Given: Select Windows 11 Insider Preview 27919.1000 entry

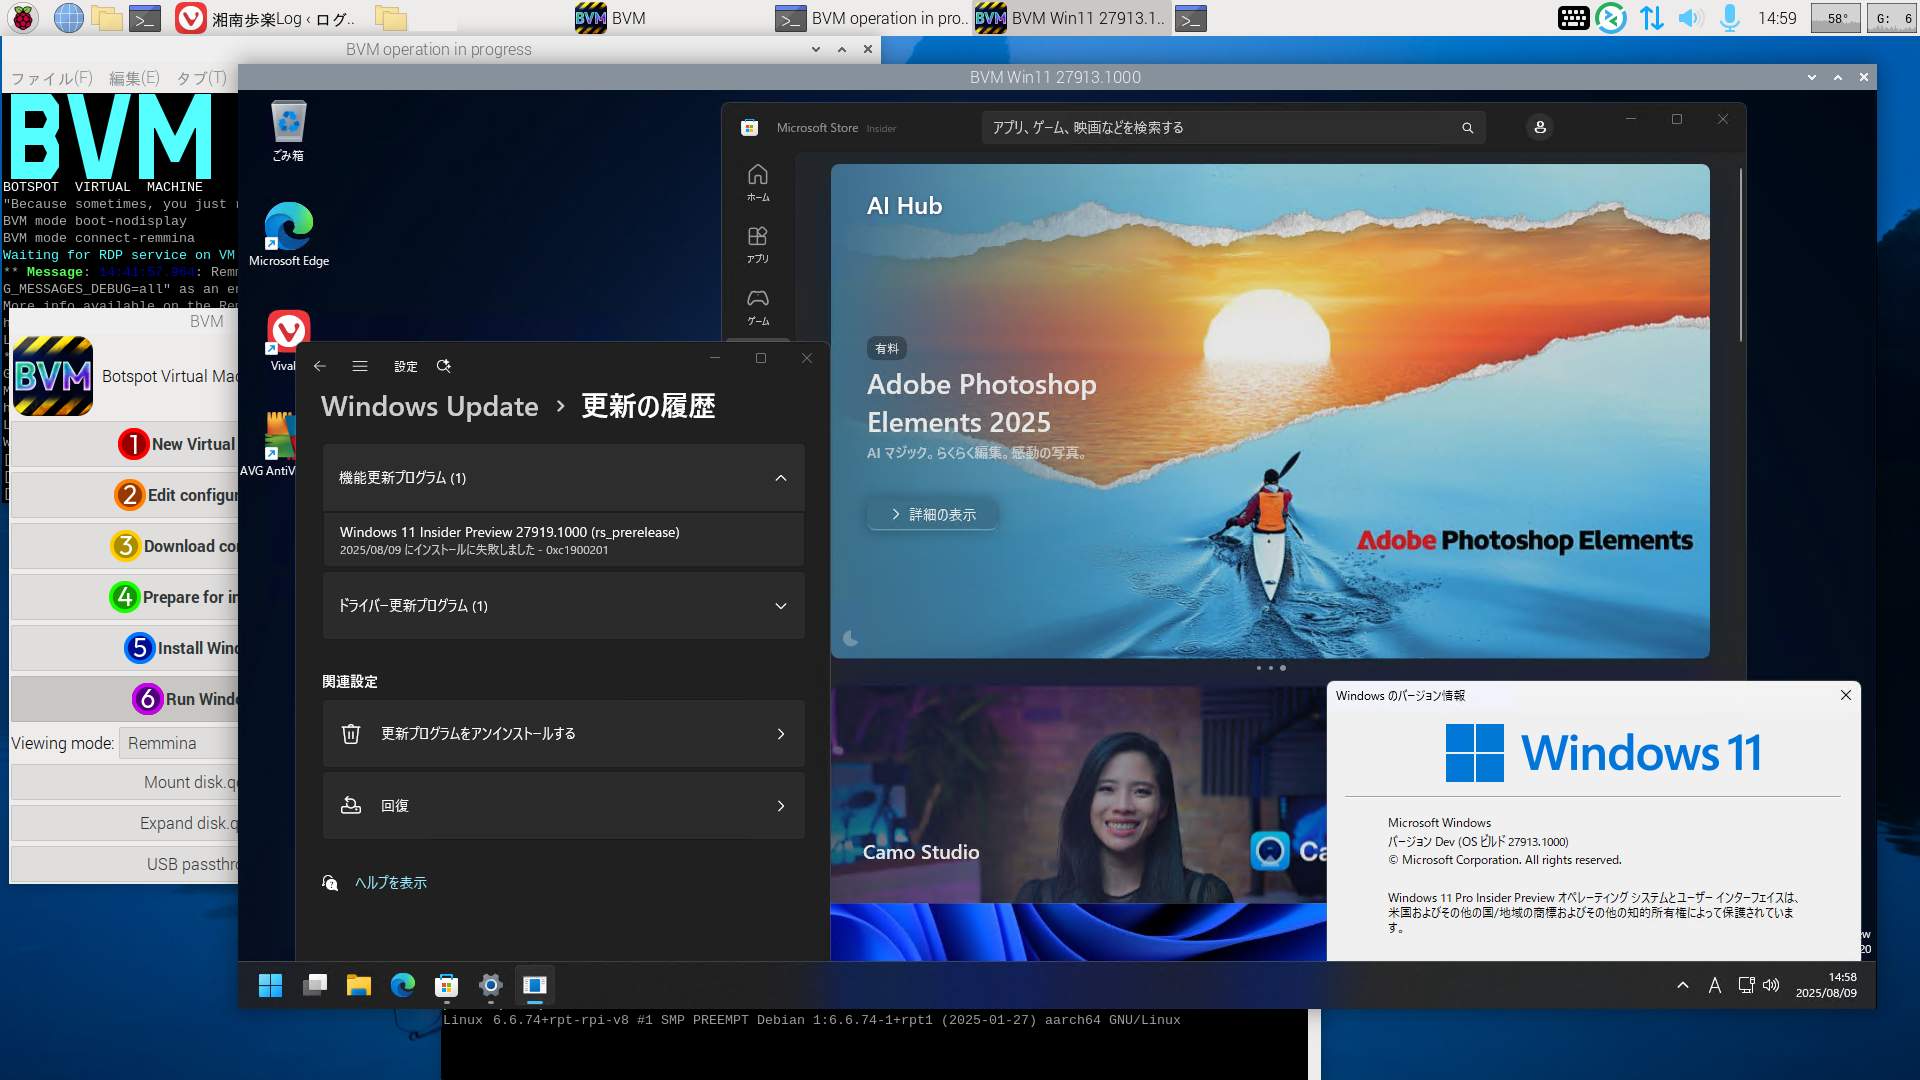Looking at the screenshot, I should click(564, 540).
